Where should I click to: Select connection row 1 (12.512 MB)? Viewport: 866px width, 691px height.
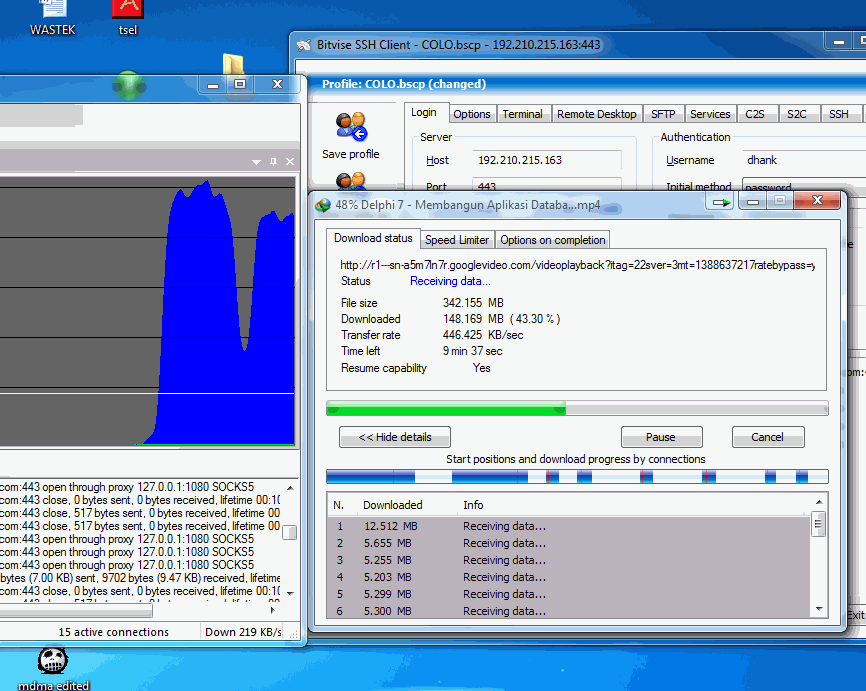569,526
